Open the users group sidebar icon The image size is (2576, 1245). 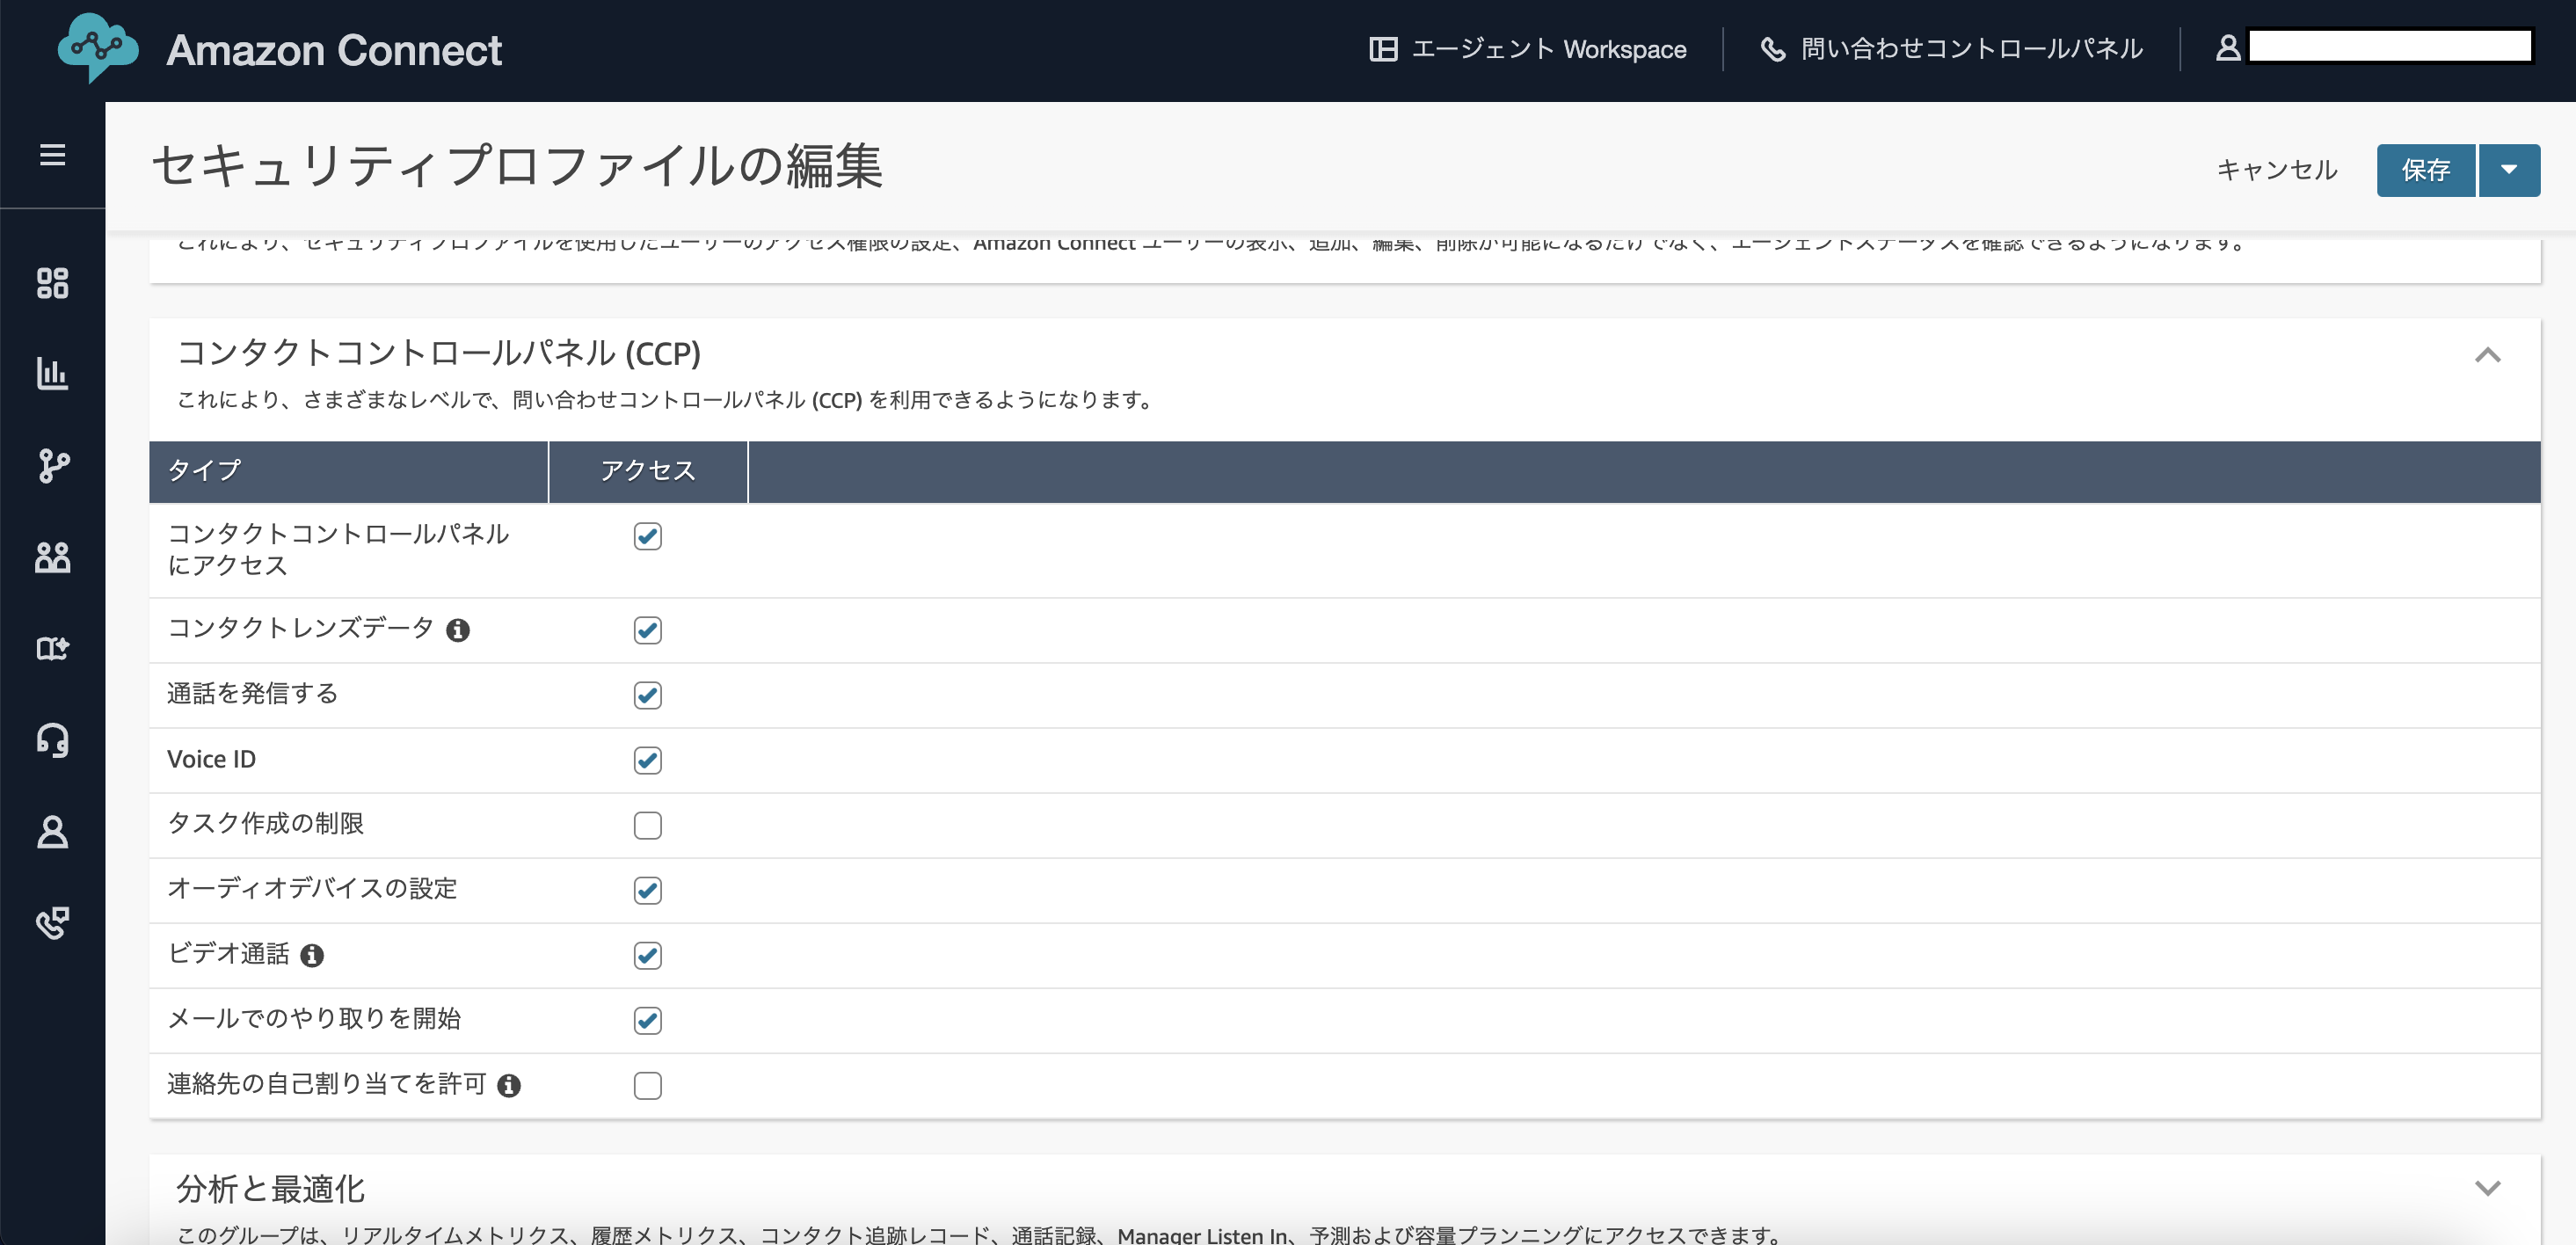click(52, 557)
